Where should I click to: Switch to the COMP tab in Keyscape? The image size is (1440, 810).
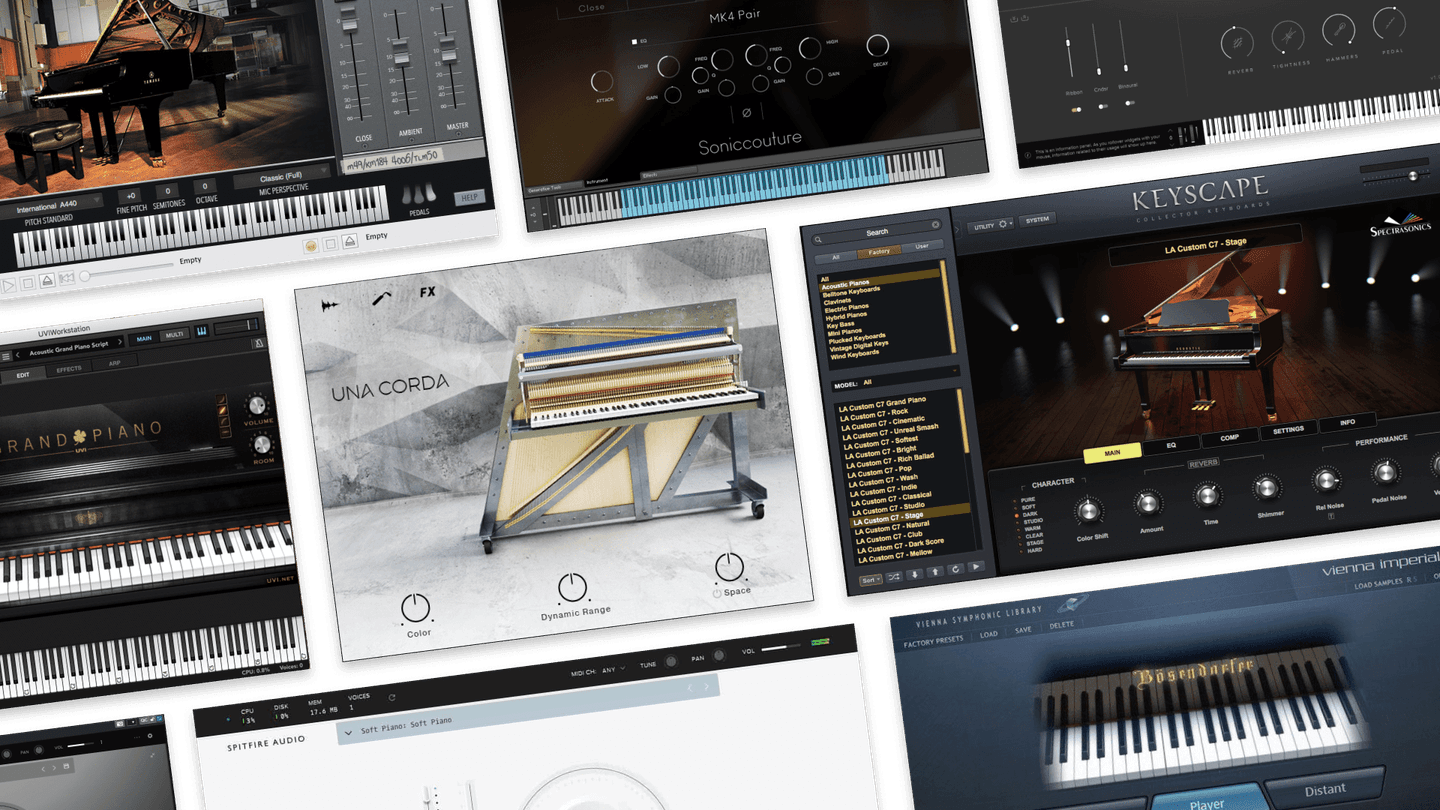(x=1230, y=438)
